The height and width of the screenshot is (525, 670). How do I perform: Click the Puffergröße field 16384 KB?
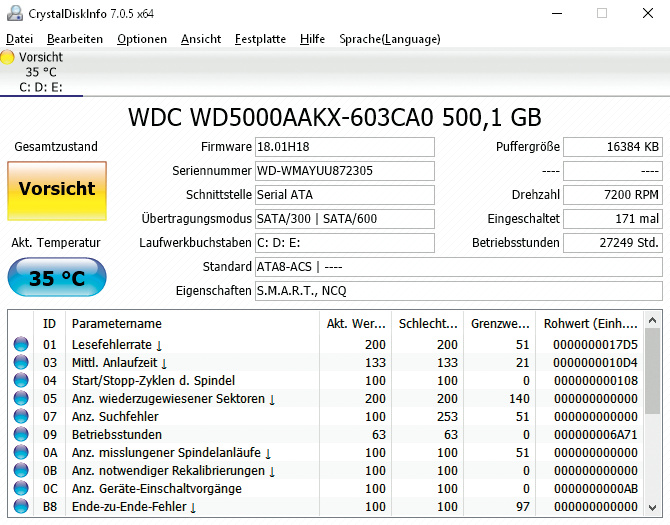click(x=613, y=147)
